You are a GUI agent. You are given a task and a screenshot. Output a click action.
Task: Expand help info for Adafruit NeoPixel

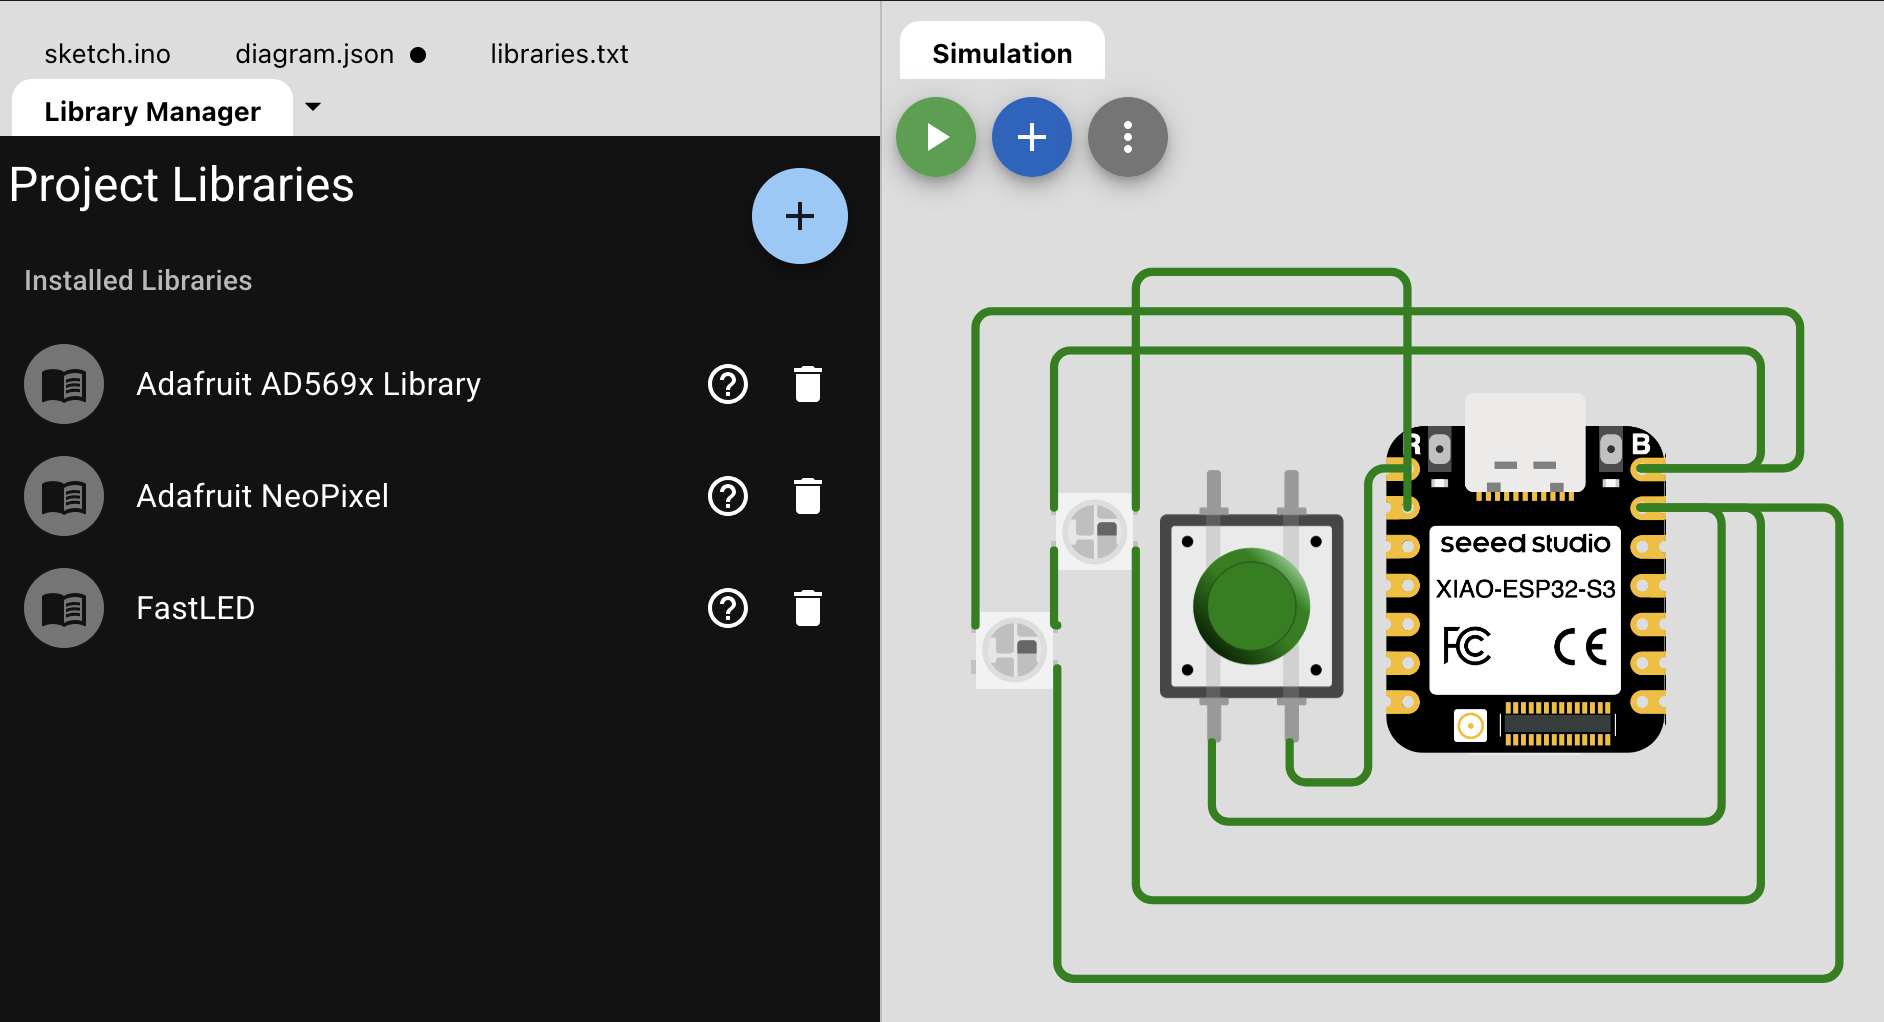coord(729,496)
